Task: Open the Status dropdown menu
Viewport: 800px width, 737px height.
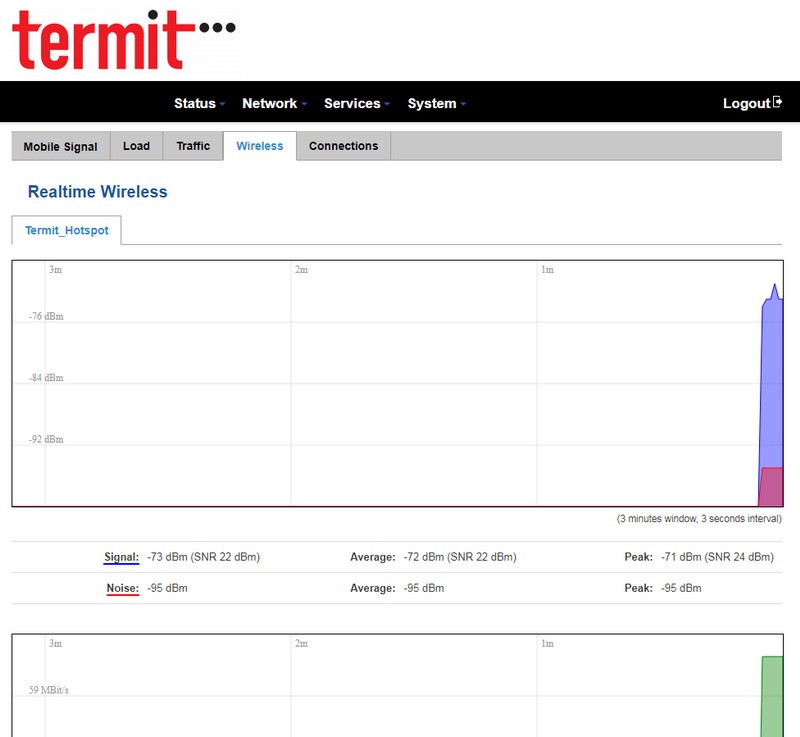Action: pos(199,104)
